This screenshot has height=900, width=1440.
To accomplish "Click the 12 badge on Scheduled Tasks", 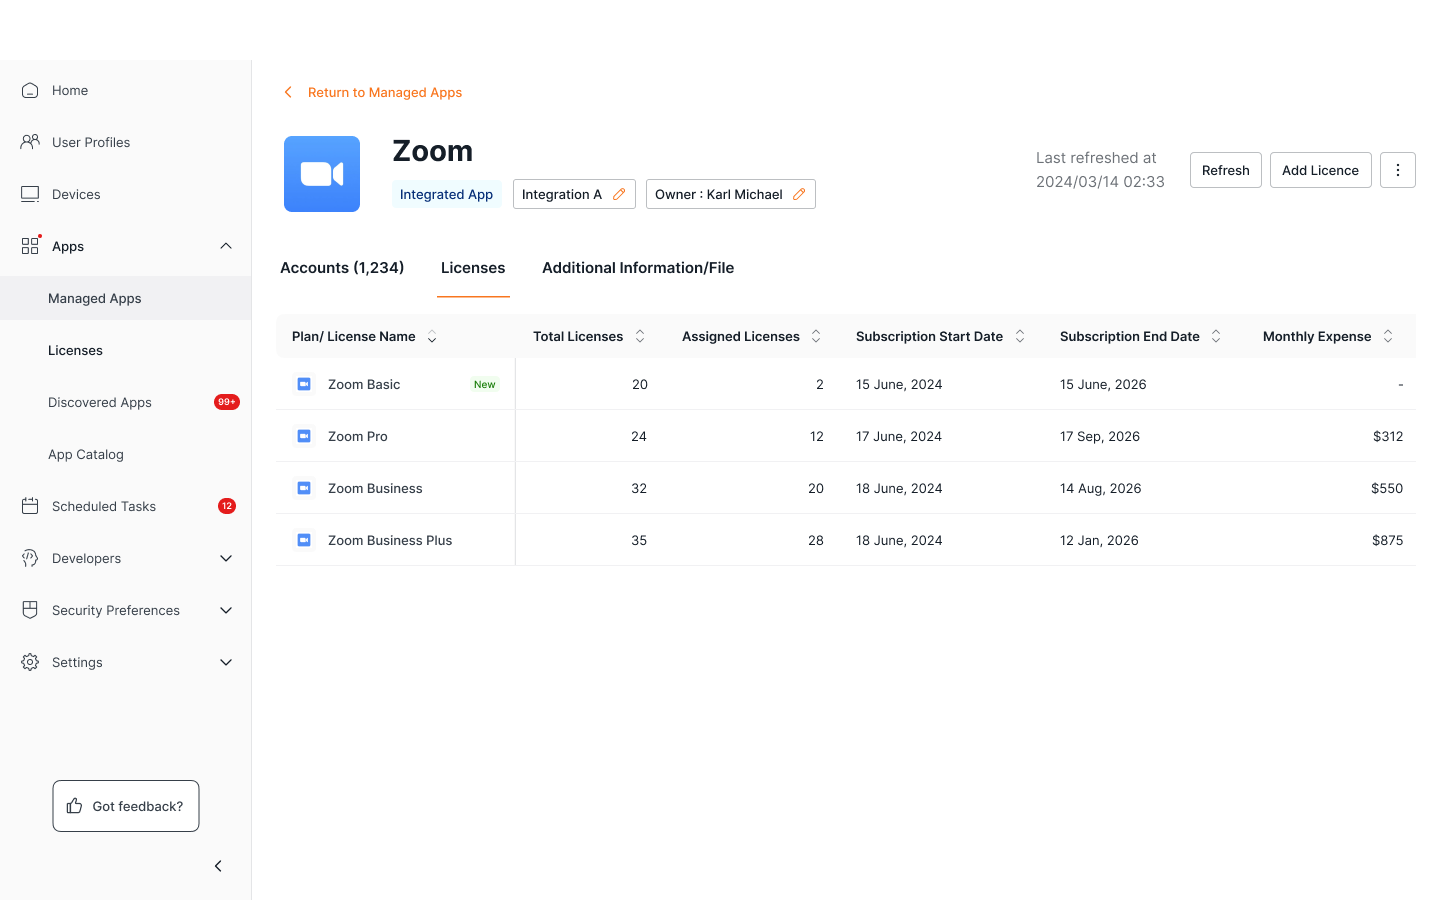I will coord(227,506).
